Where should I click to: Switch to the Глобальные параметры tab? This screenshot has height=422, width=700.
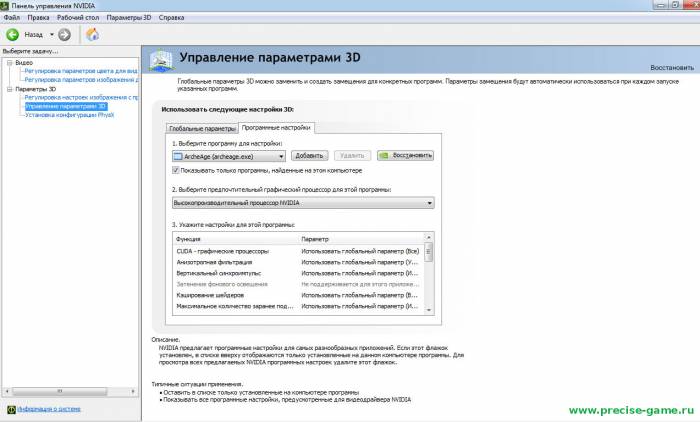click(201, 128)
